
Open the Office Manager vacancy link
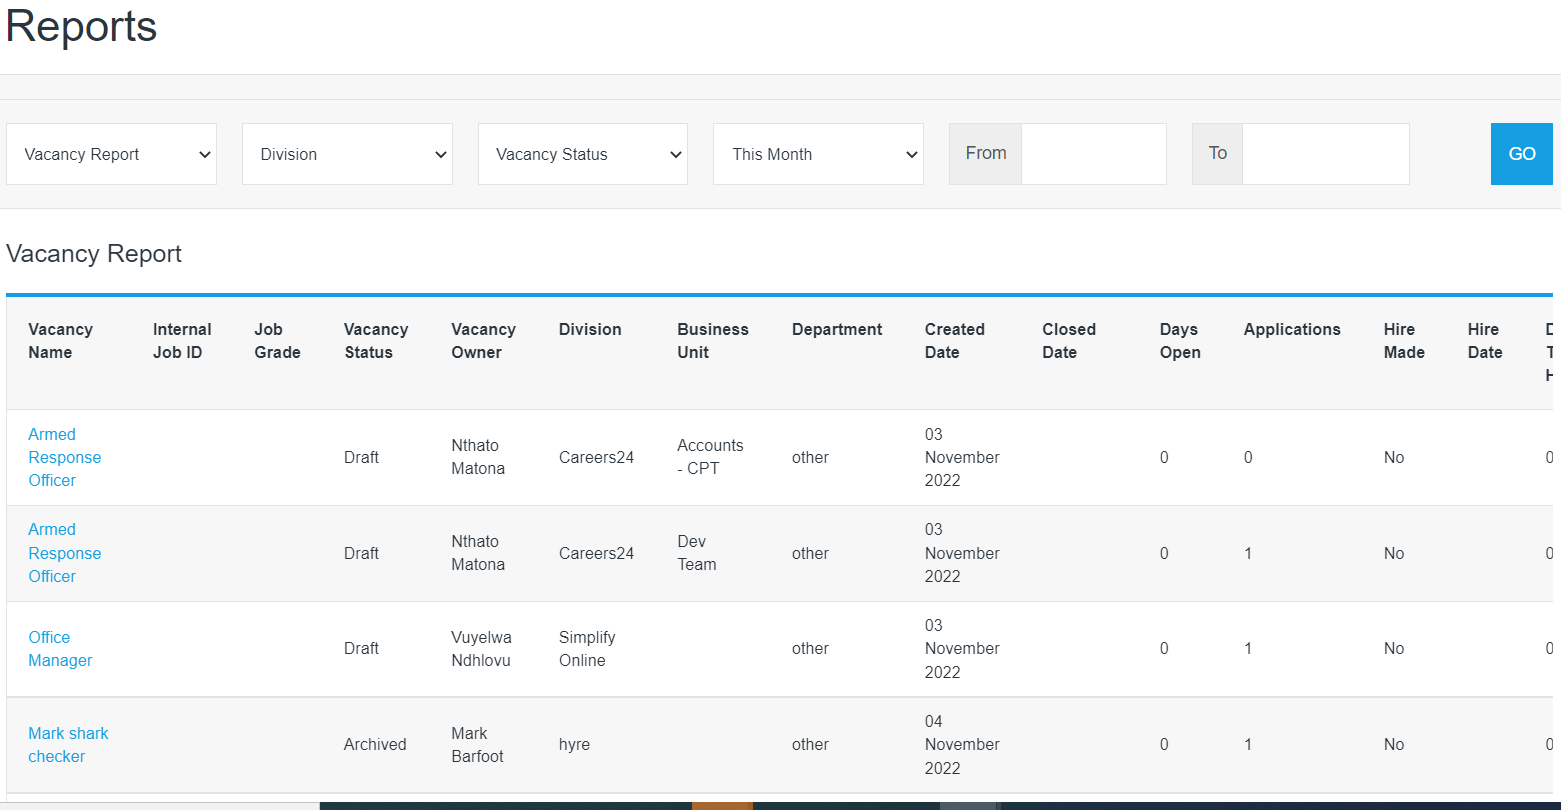click(60, 649)
